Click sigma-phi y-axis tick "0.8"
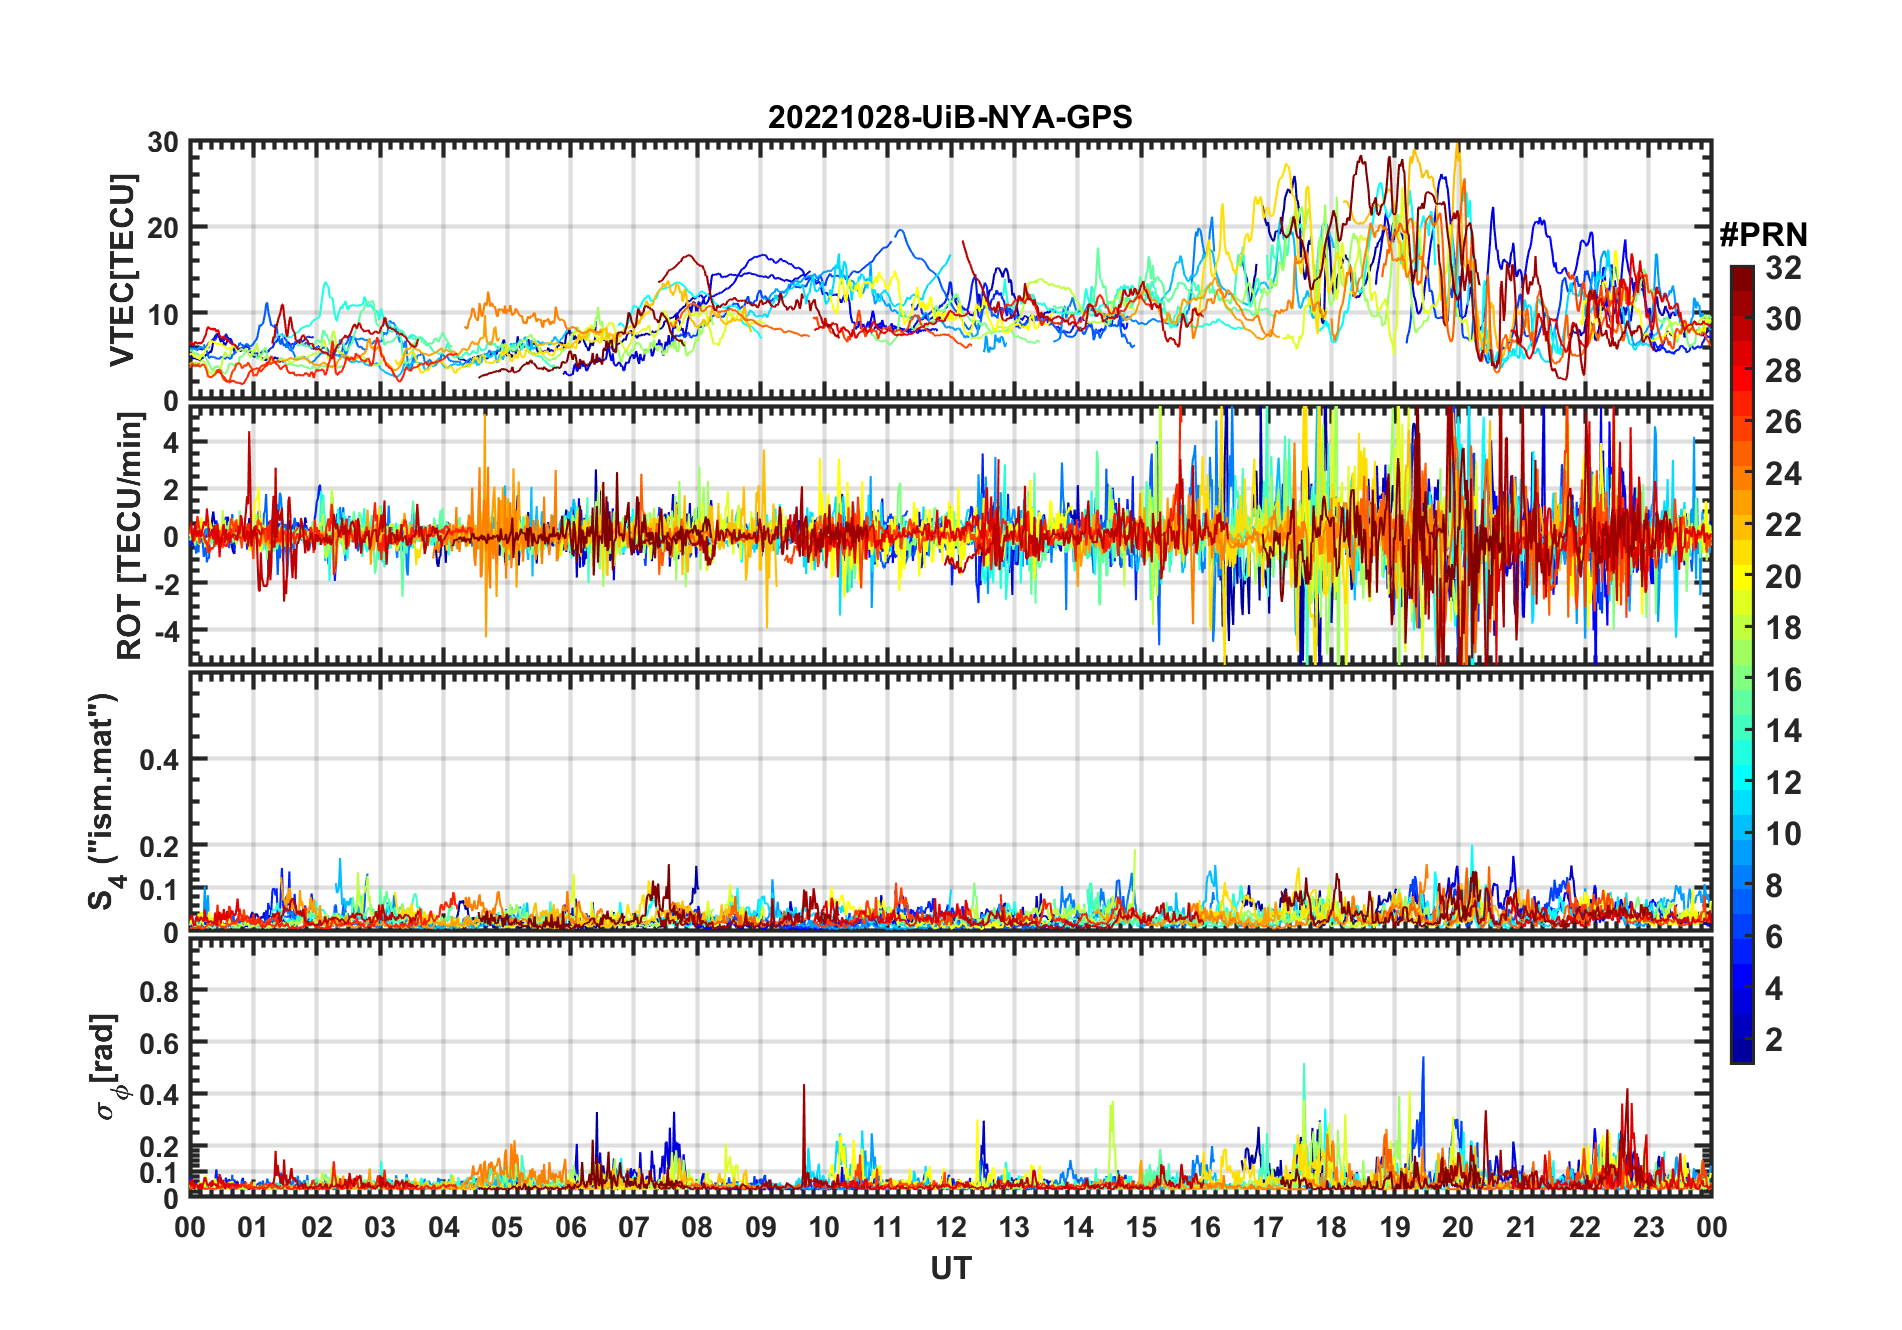Image resolution: width=1902 pixels, height=1330 pixels. 159,991
